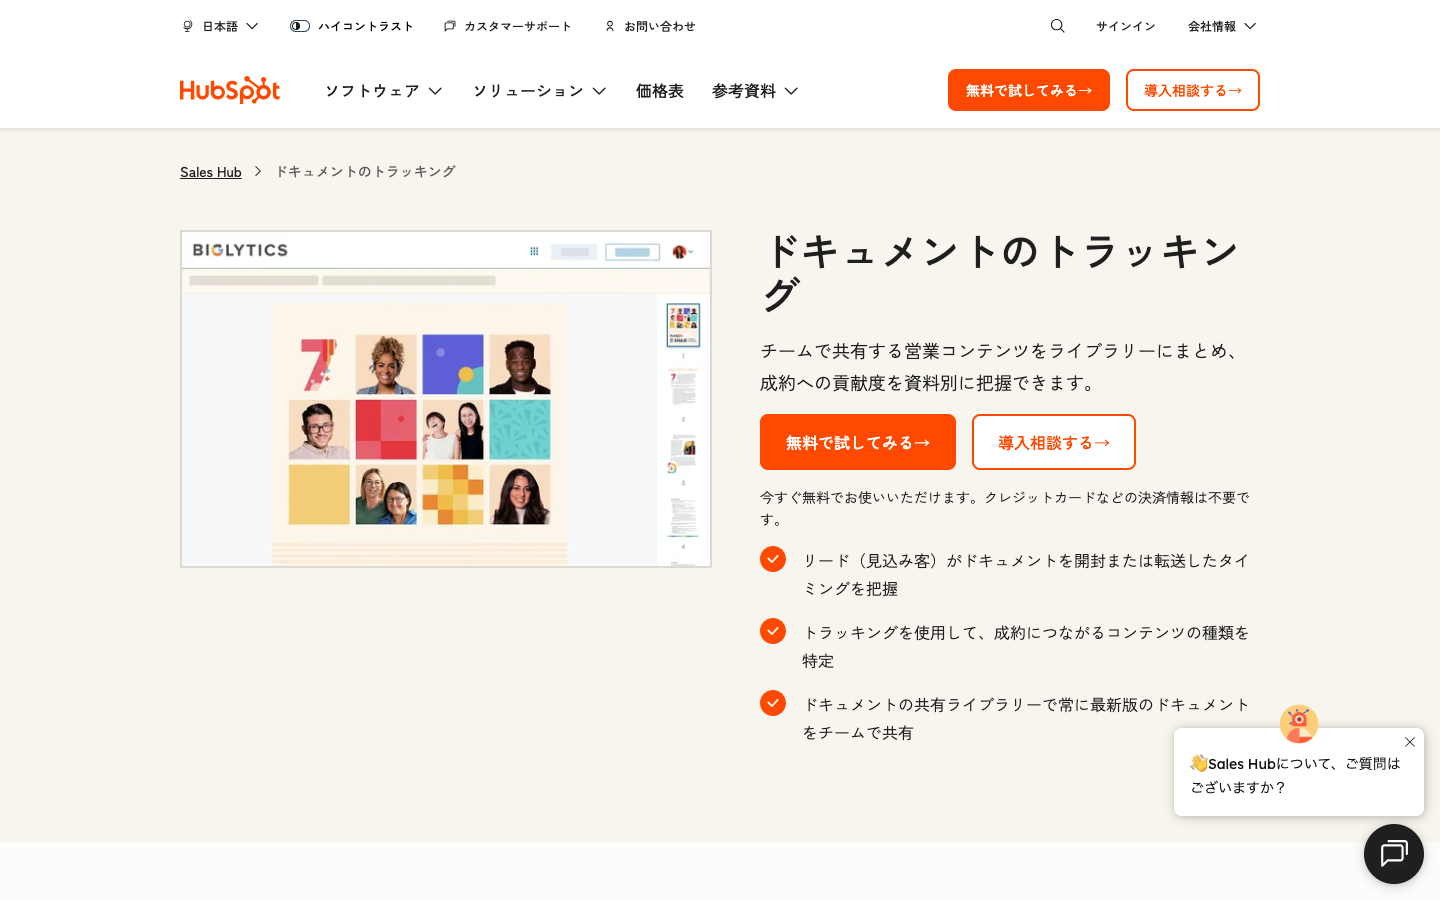Open the site search magnifier
This screenshot has height=900, width=1440.
[x=1057, y=26]
